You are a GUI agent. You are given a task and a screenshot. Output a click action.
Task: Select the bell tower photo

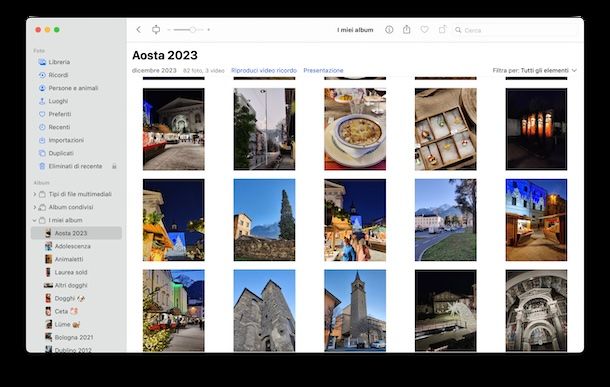click(x=355, y=310)
